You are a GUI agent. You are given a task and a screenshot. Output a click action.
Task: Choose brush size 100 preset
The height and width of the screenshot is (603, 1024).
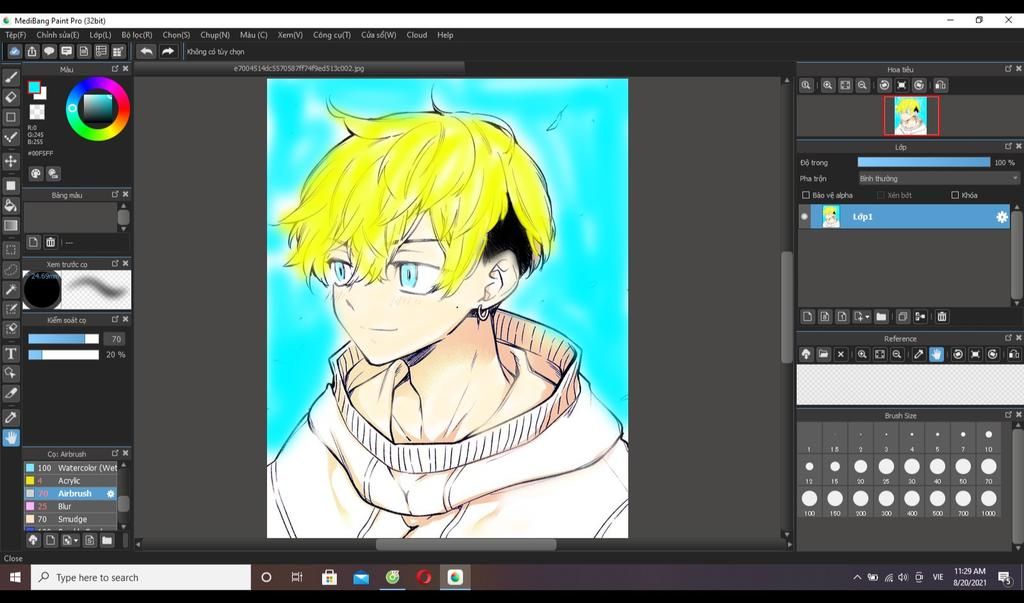[x=809, y=502]
